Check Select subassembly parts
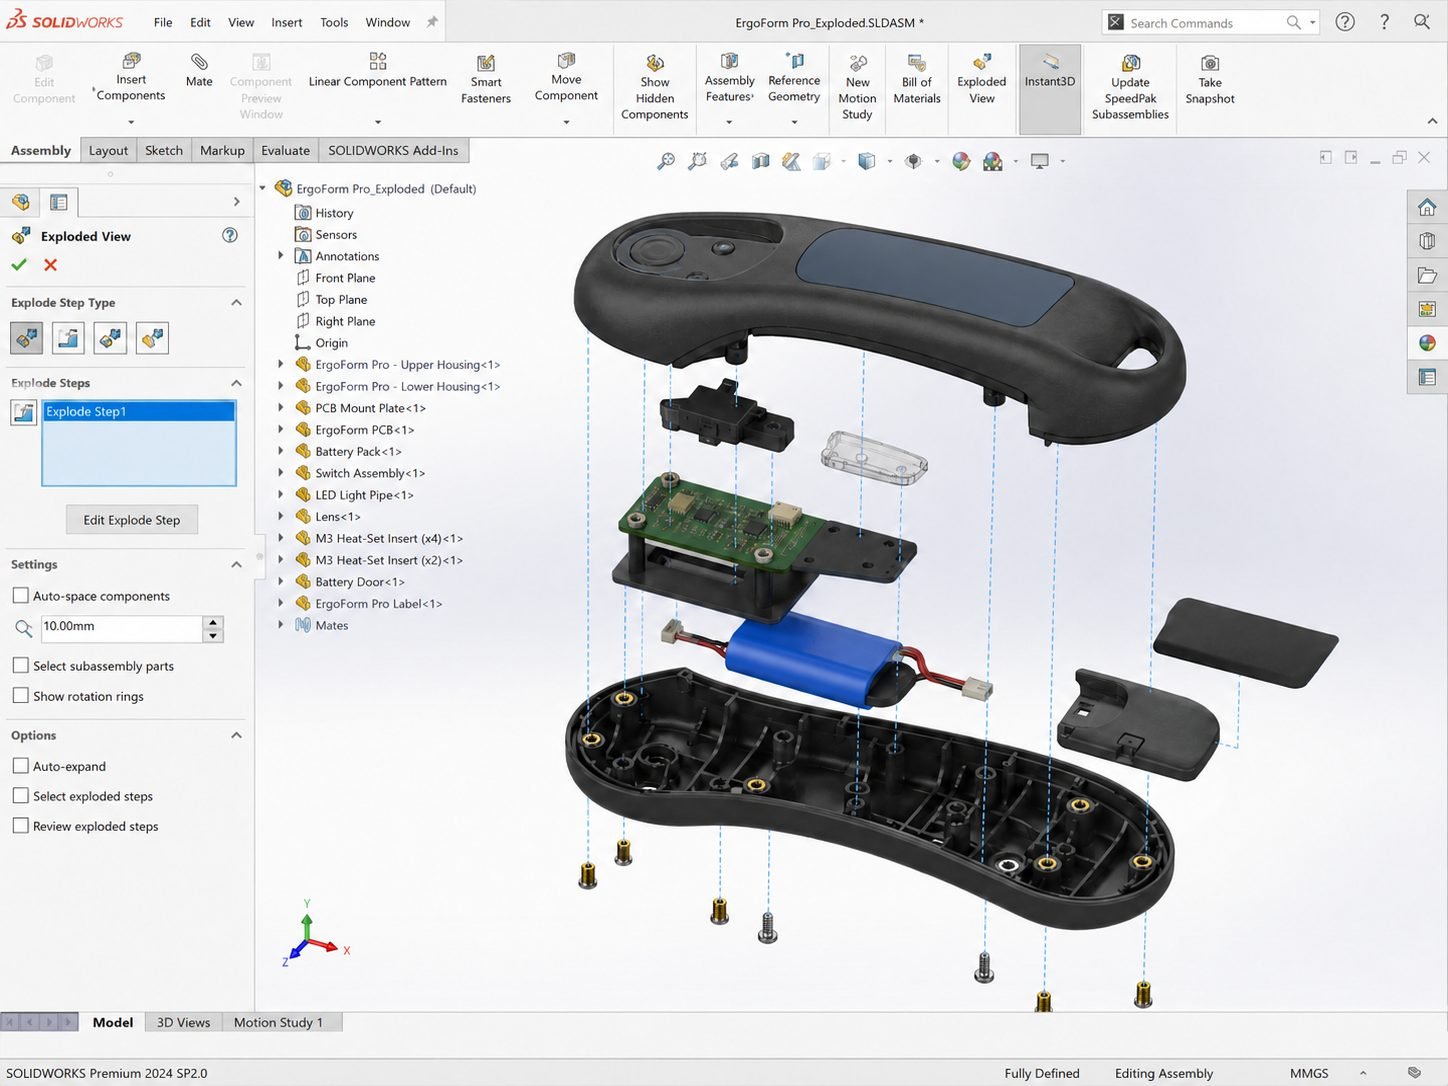This screenshot has width=1448, height=1086. point(20,666)
